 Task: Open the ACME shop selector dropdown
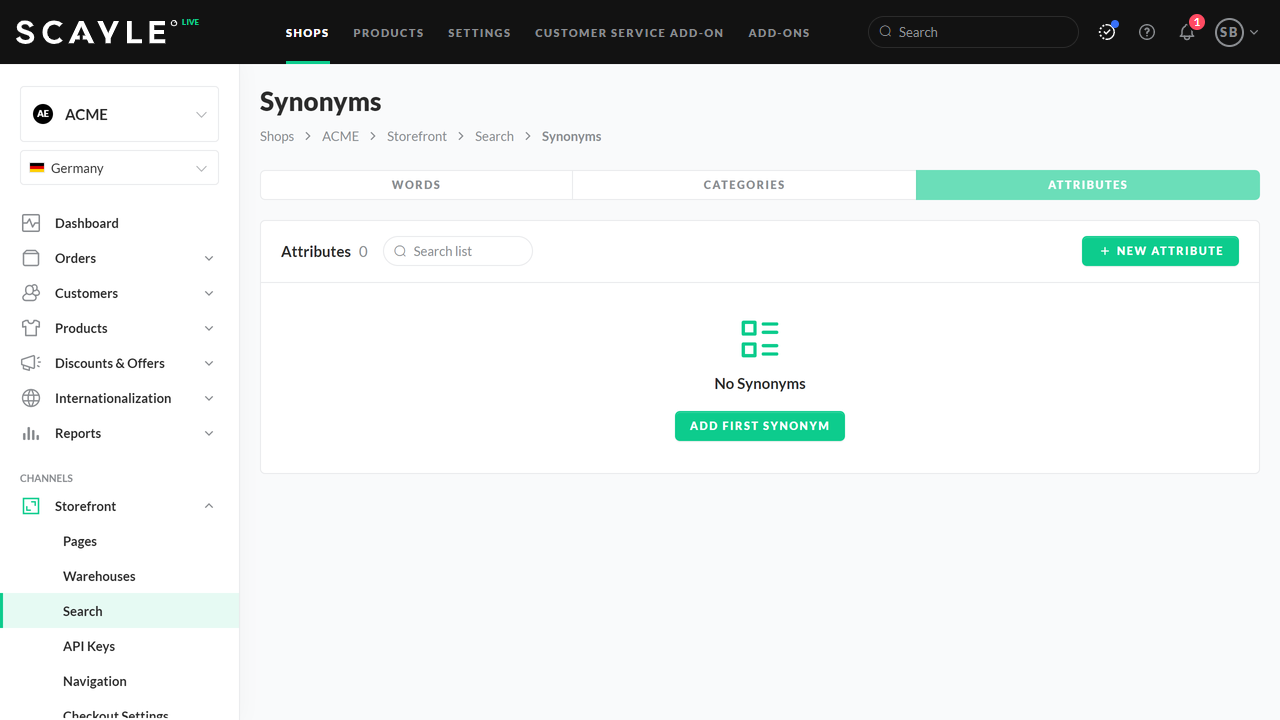click(x=119, y=114)
